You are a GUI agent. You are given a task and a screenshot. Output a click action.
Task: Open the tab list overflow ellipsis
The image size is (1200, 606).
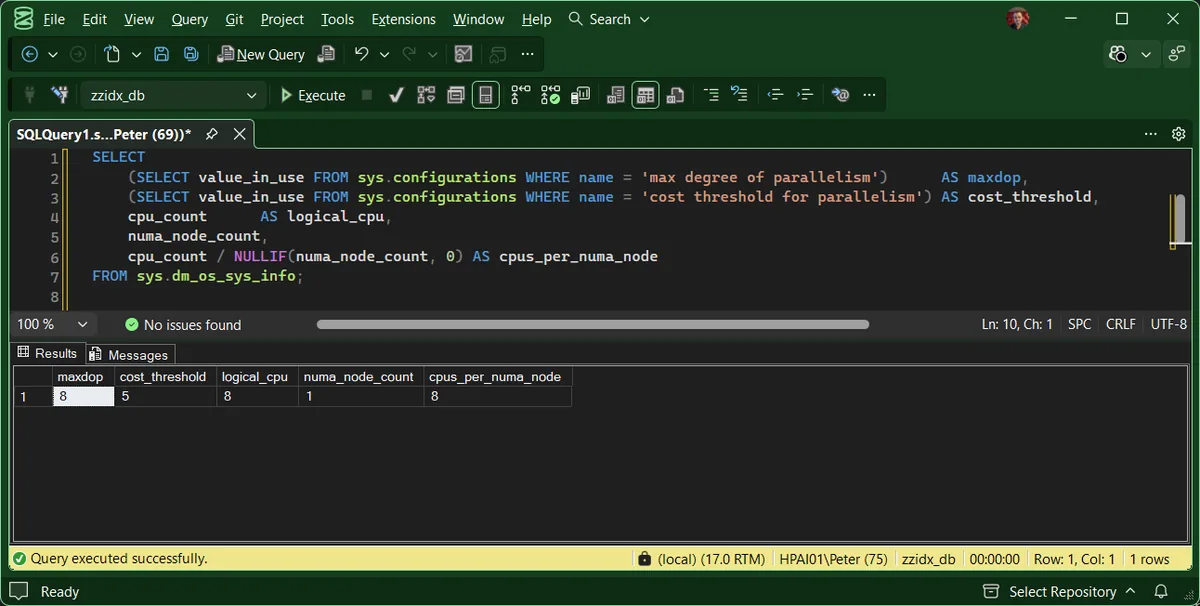(x=1150, y=134)
